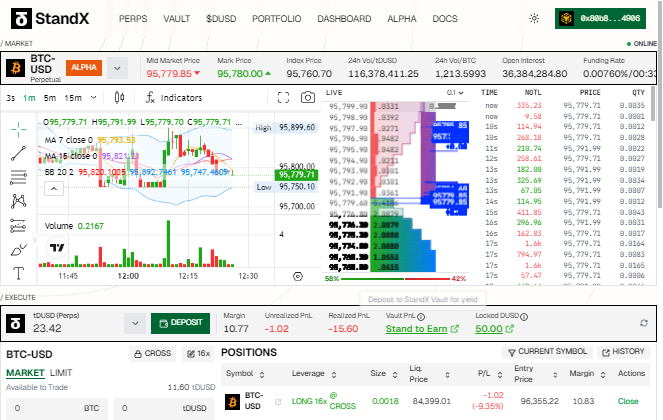Screen dimensions: 663x420
Task: Toggle the CURRENT SYMBOL filter
Action: [548, 352]
